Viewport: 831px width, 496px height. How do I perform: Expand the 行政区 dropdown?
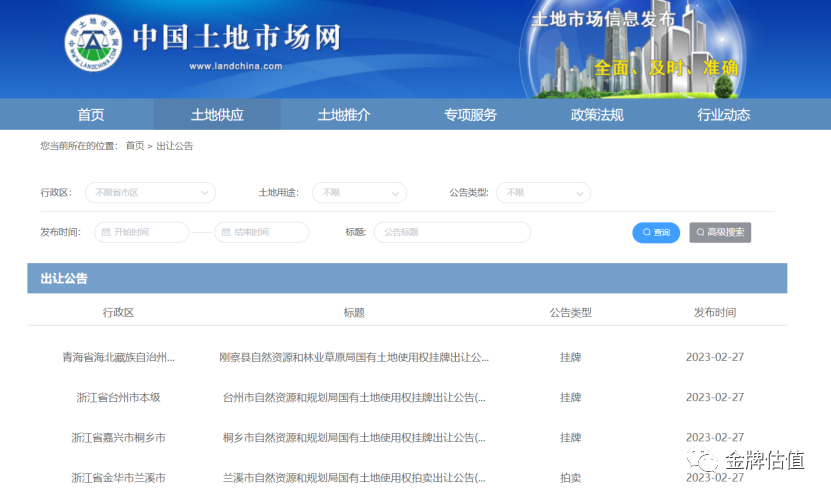point(151,193)
